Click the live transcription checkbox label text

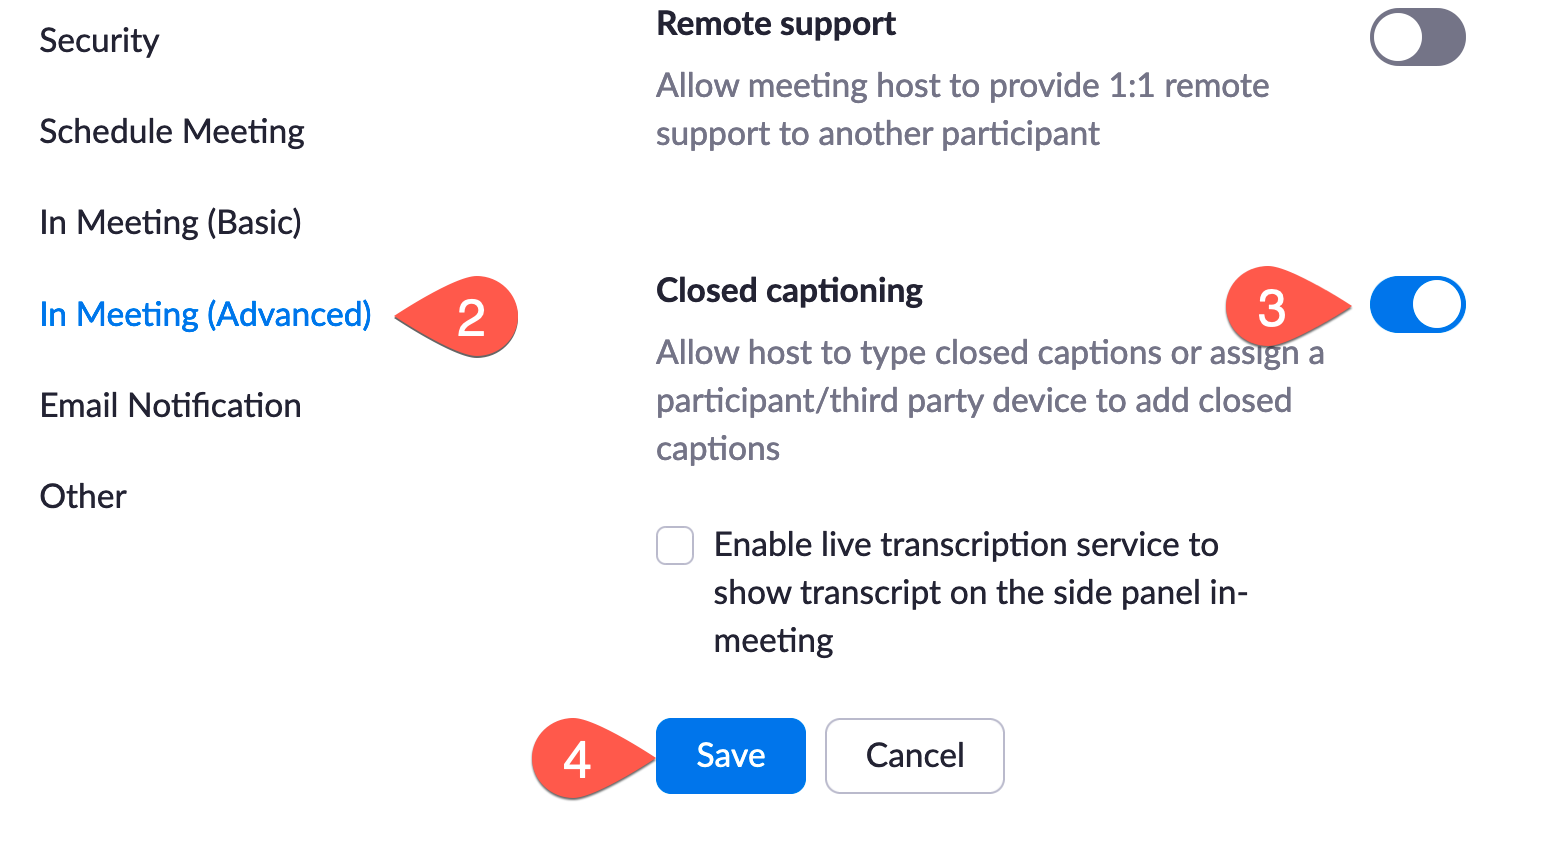[980, 592]
